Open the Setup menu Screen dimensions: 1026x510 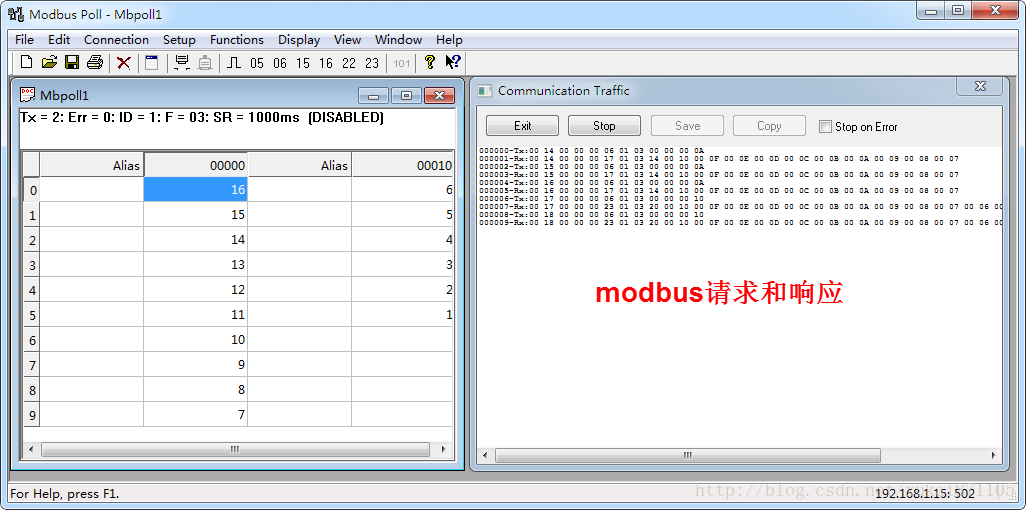click(179, 39)
